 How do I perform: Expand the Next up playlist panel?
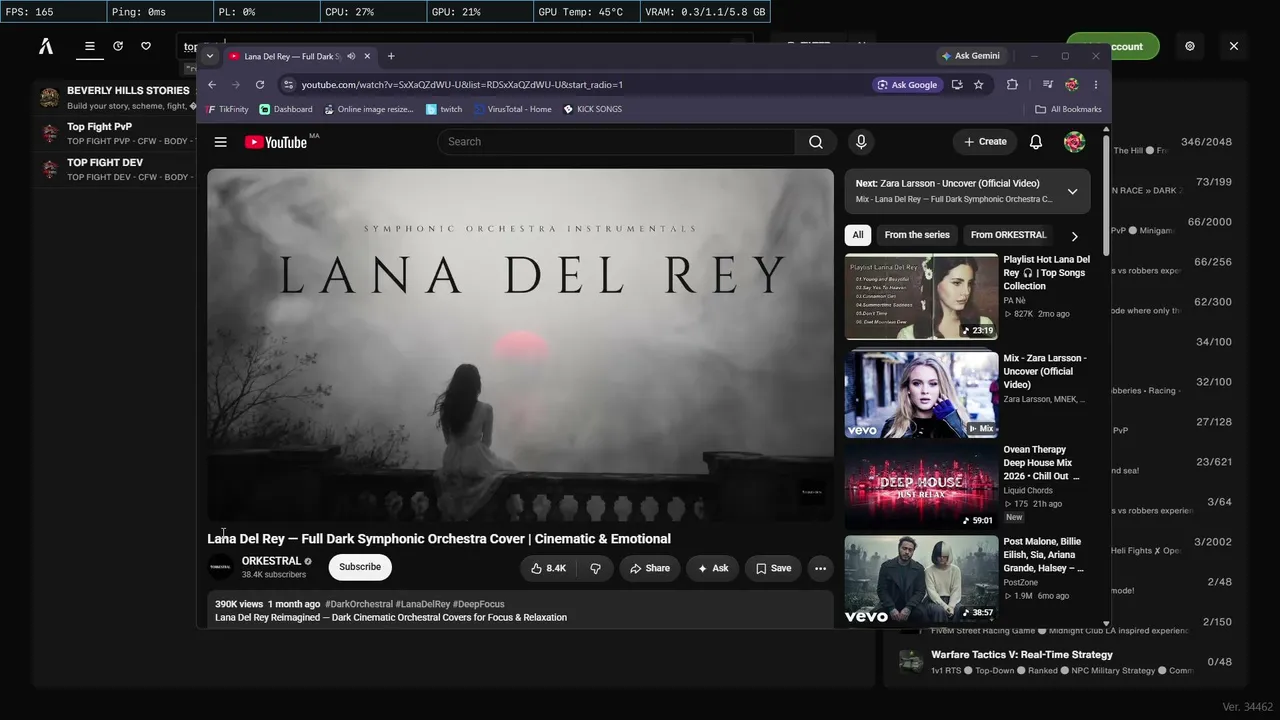[1072, 191]
